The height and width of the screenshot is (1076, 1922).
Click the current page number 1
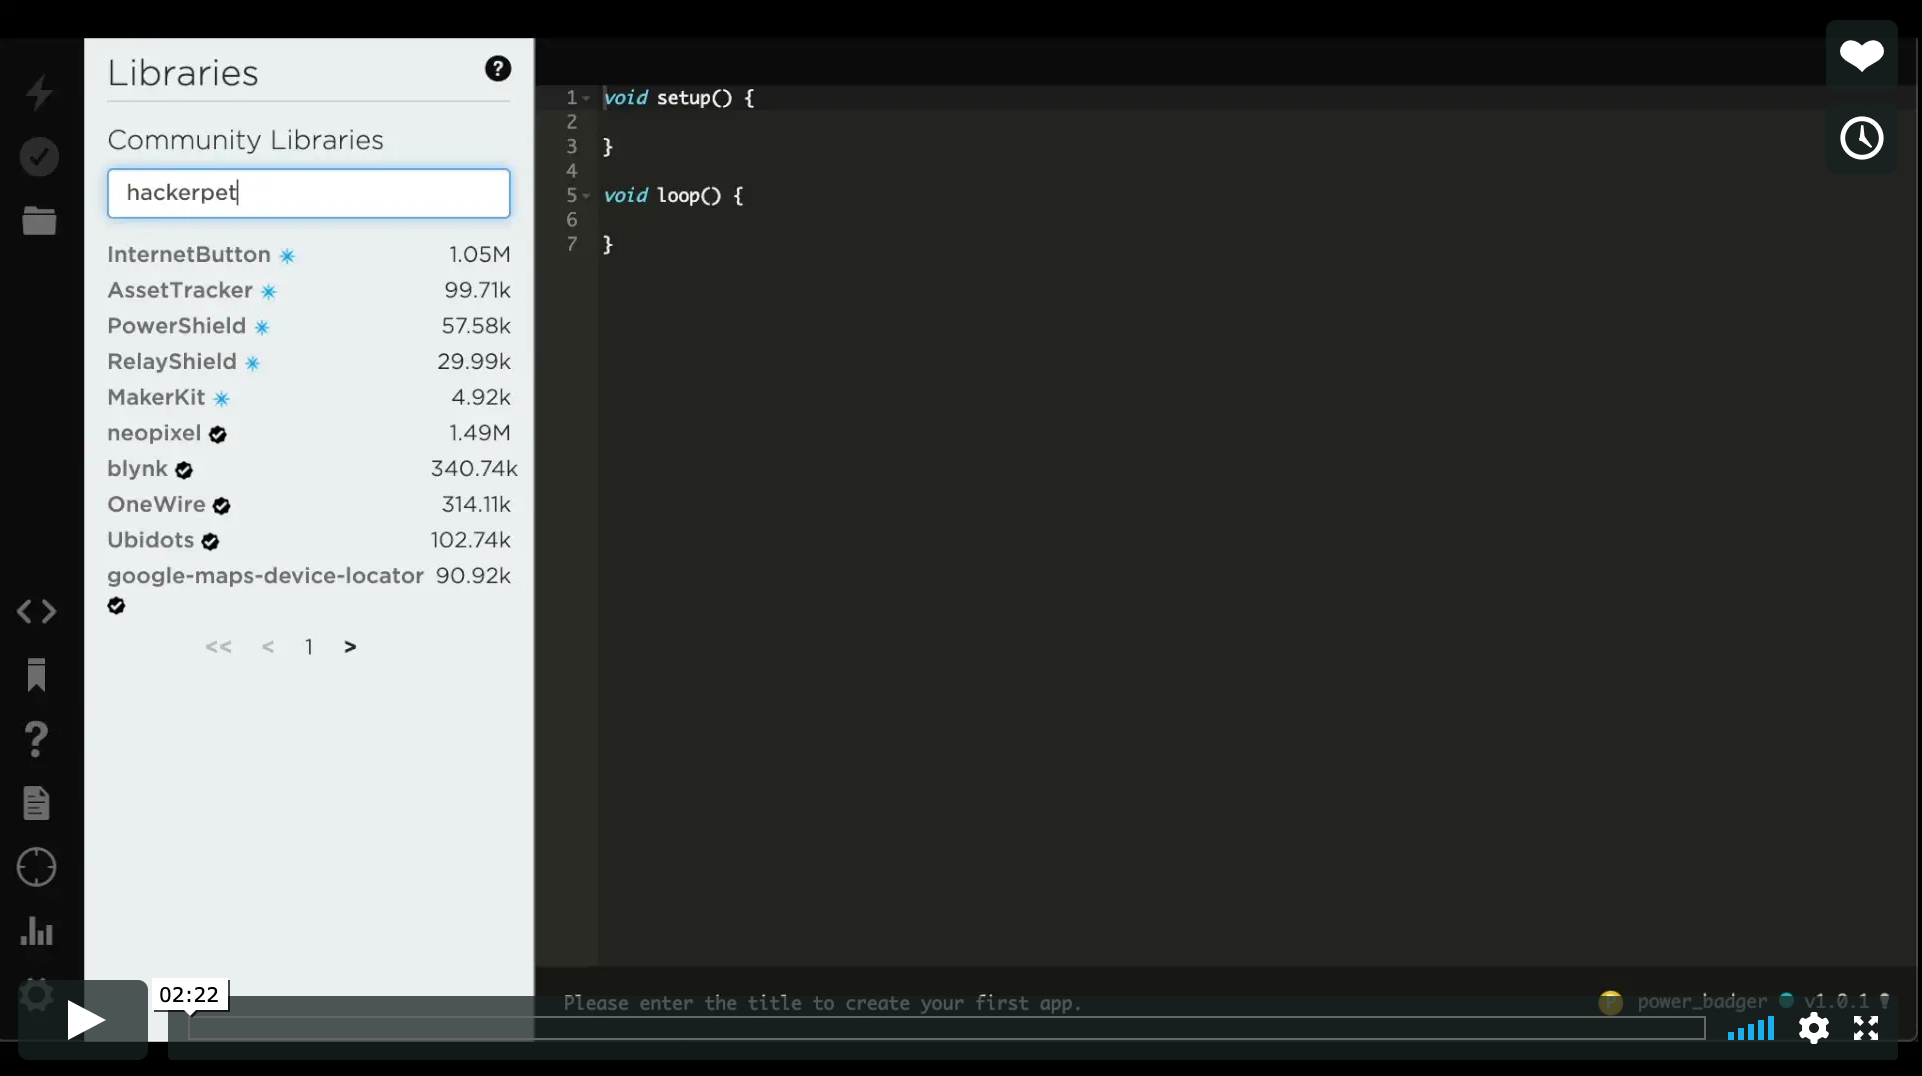click(309, 647)
